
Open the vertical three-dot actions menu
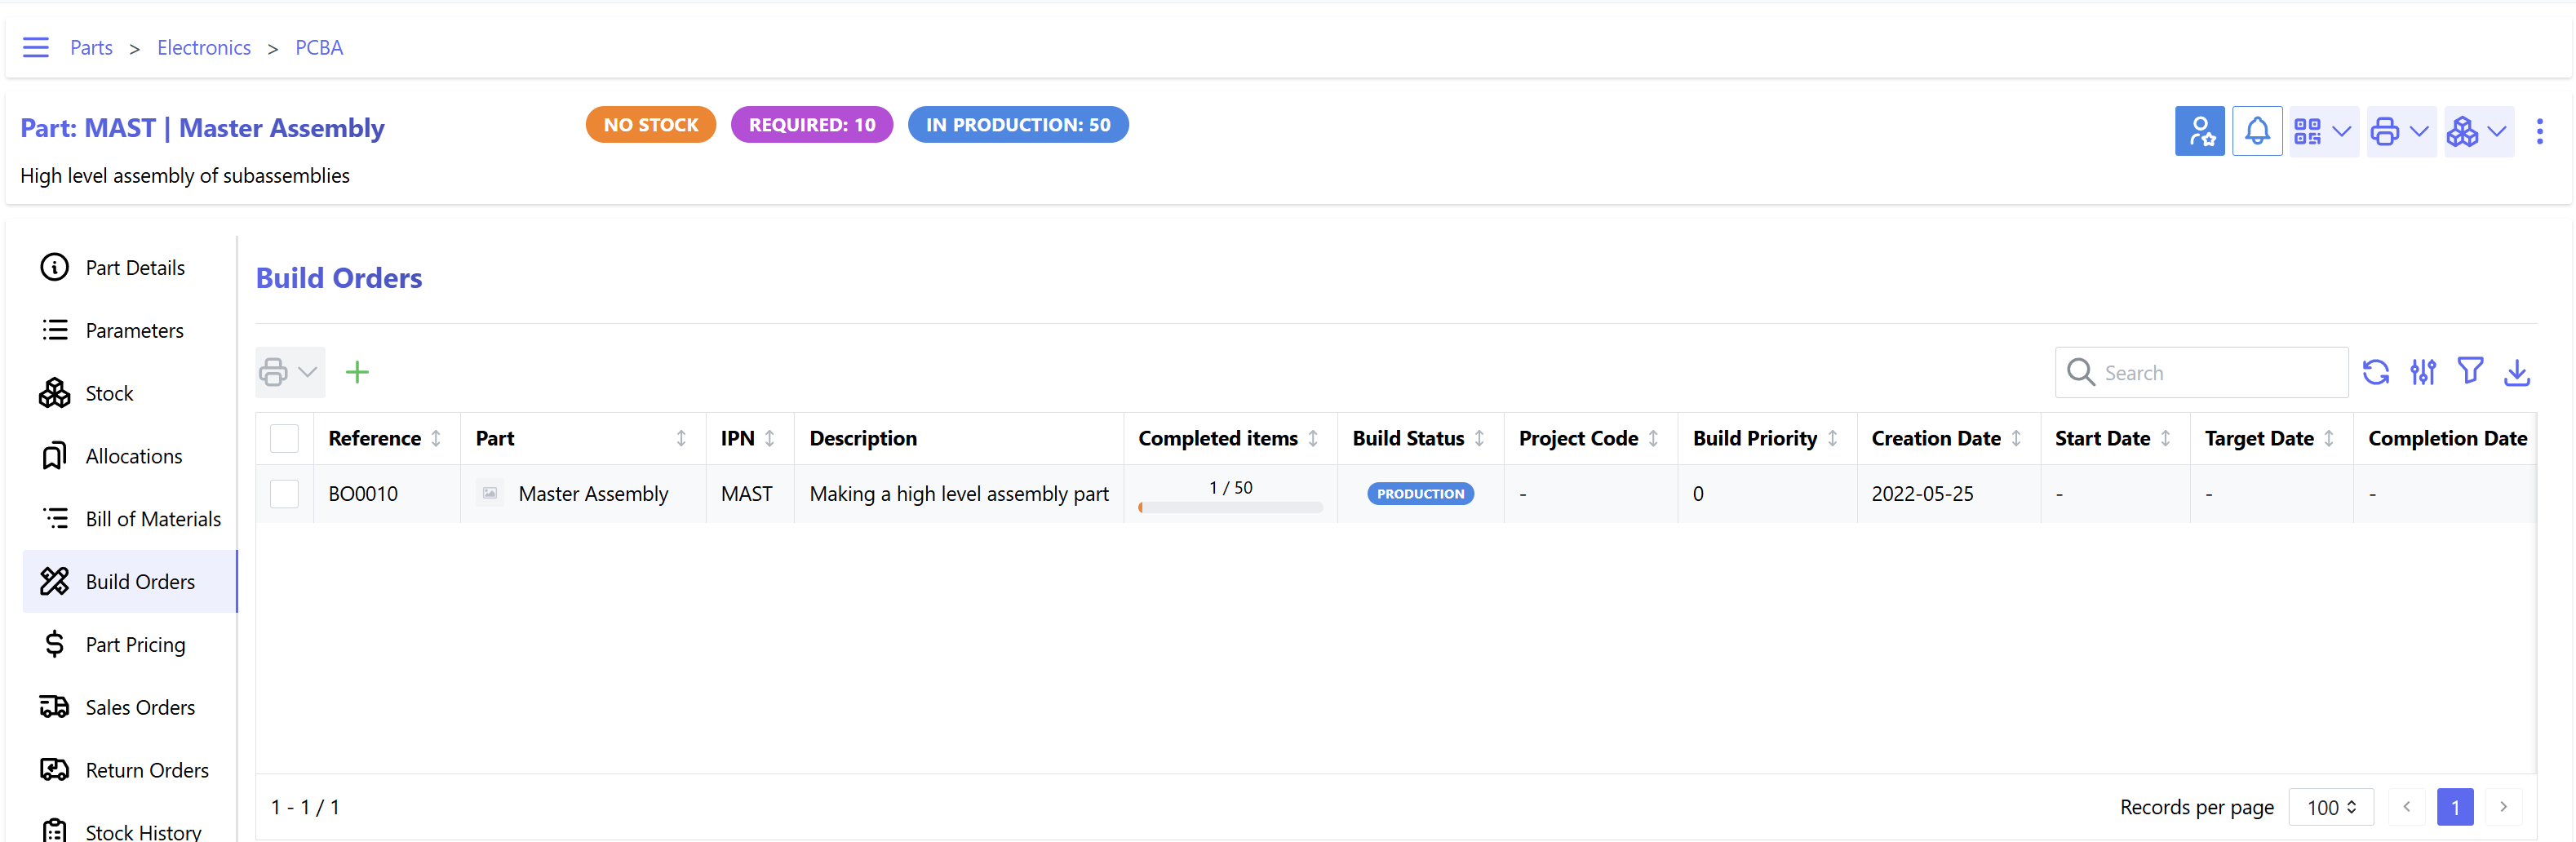(x=2541, y=130)
